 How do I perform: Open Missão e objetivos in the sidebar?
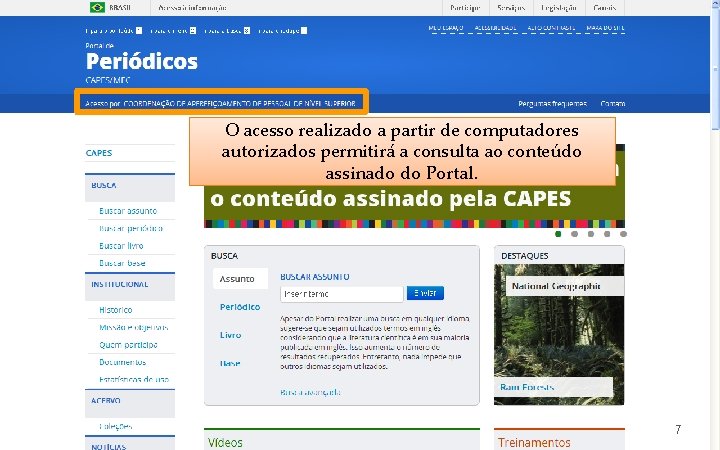pyautogui.click(x=134, y=327)
